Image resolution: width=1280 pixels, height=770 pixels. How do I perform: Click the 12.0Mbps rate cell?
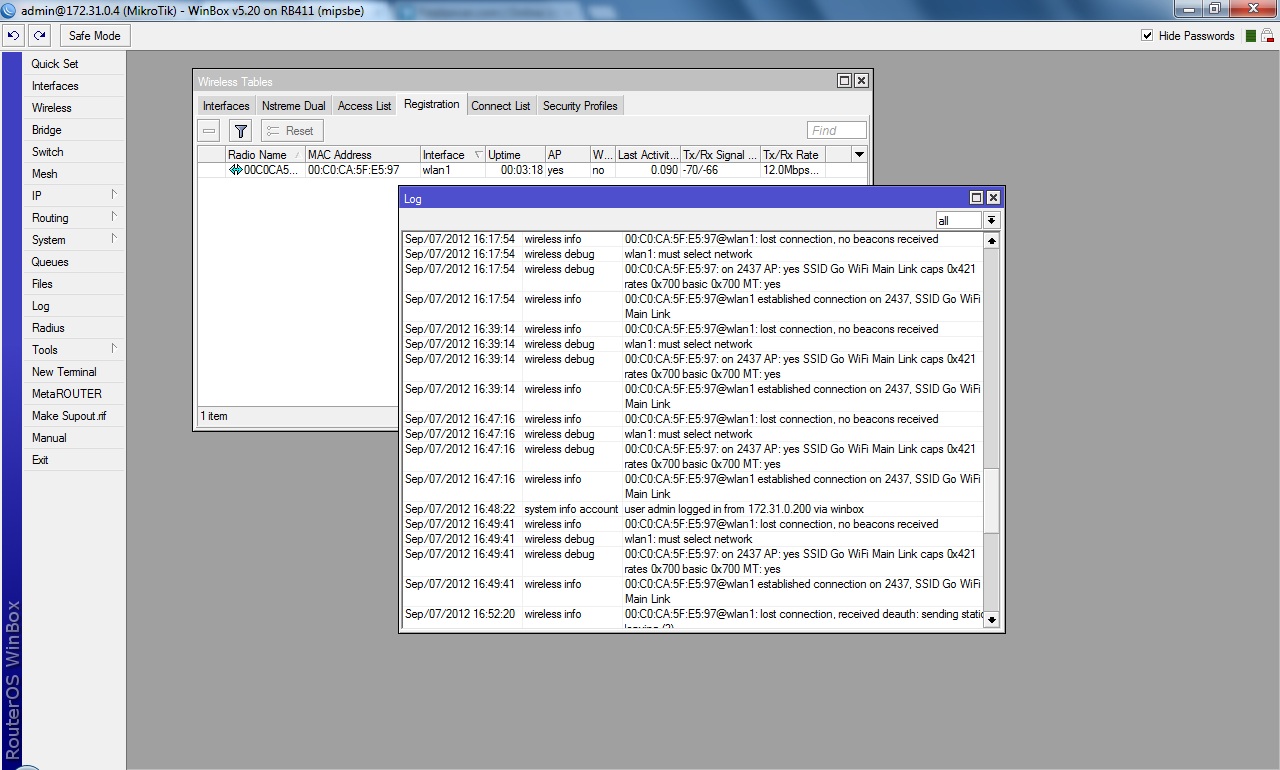(x=791, y=170)
